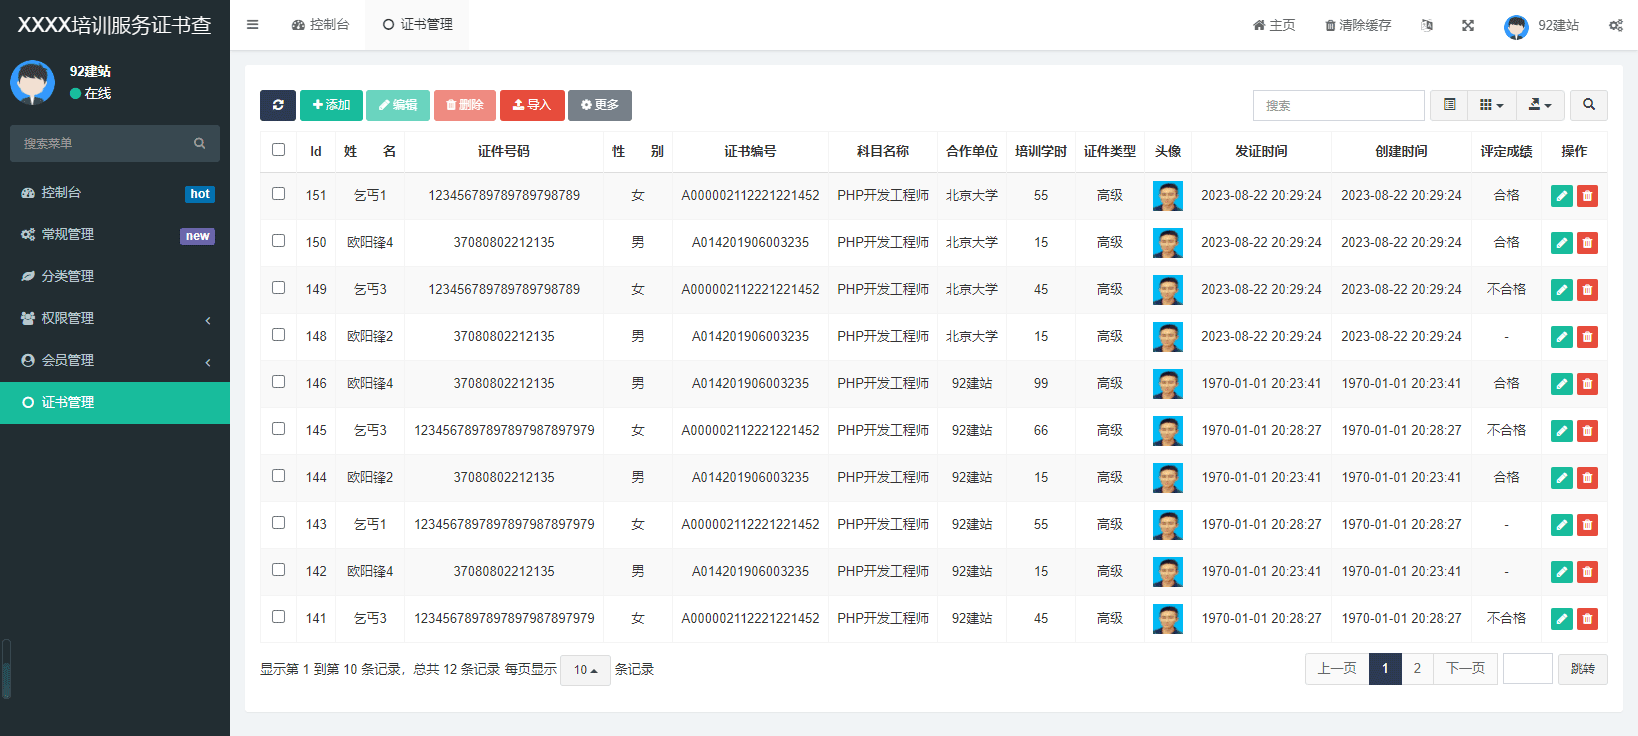This screenshot has height=736, width=1638.
Task: Open the settings gears icon at top right
Action: point(1615,25)
